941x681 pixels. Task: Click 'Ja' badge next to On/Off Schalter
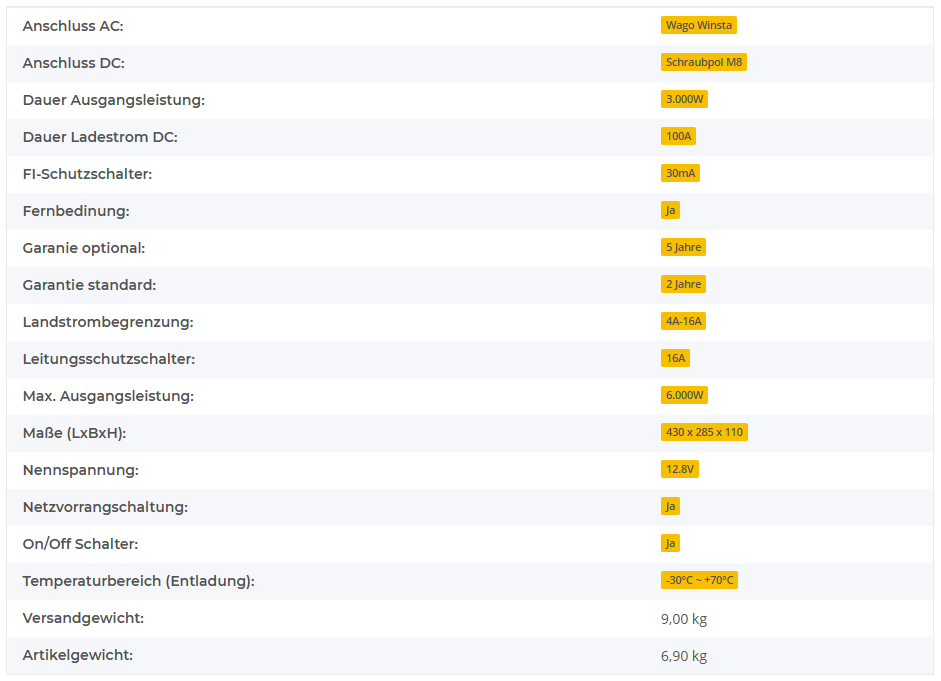(670, 544)
